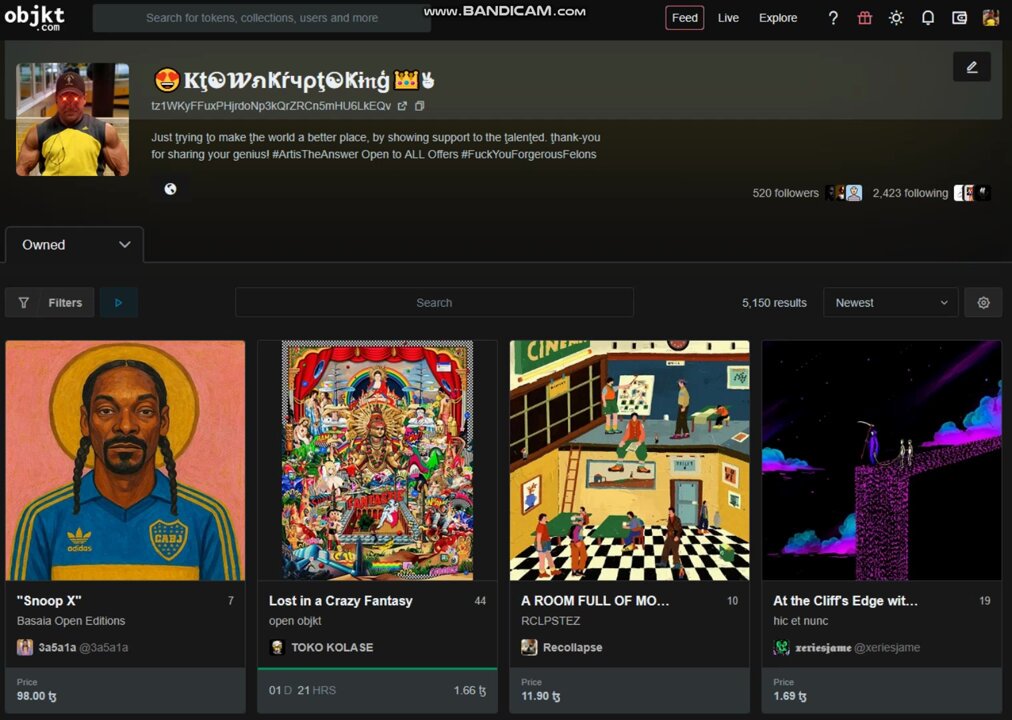
Task: Open the user avatar menu in header
Action: [x=991, y=18]
